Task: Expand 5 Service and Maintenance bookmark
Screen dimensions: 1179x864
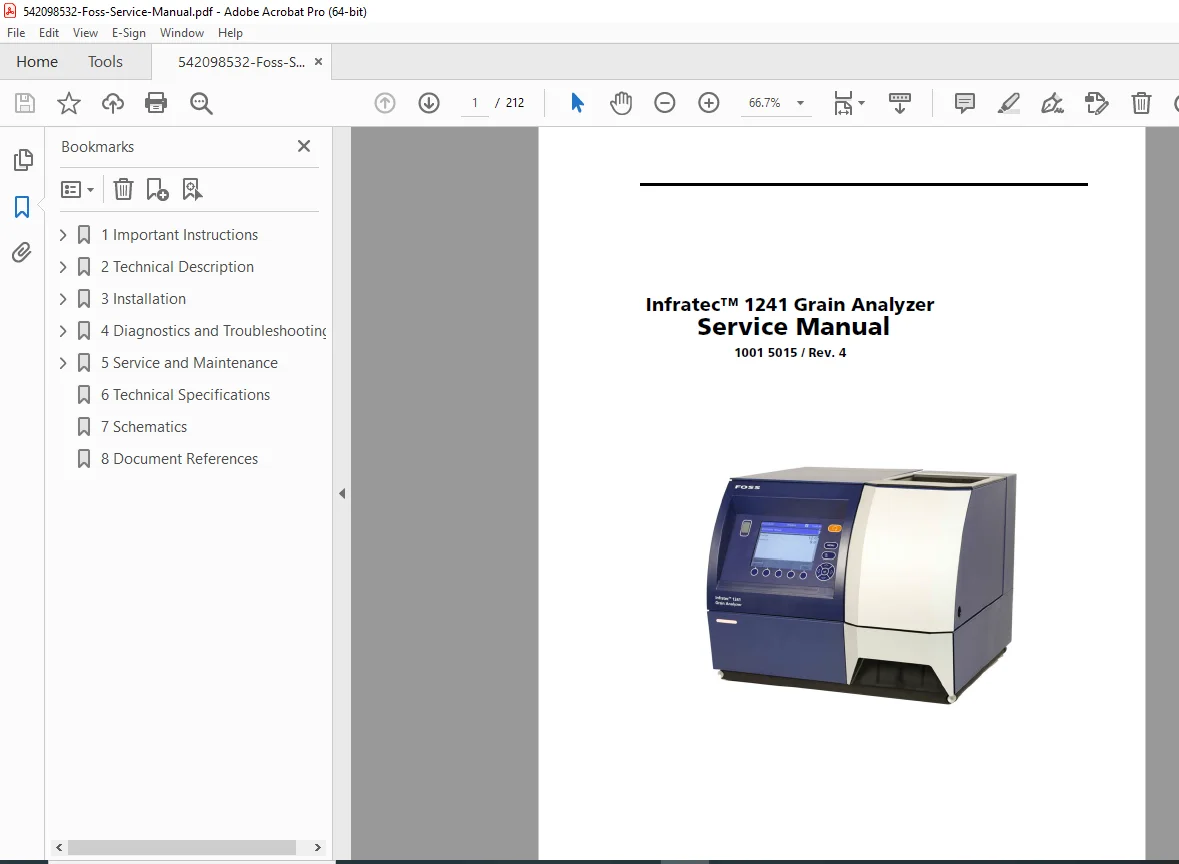Action: pyautogui.click(x=63, y=362)
